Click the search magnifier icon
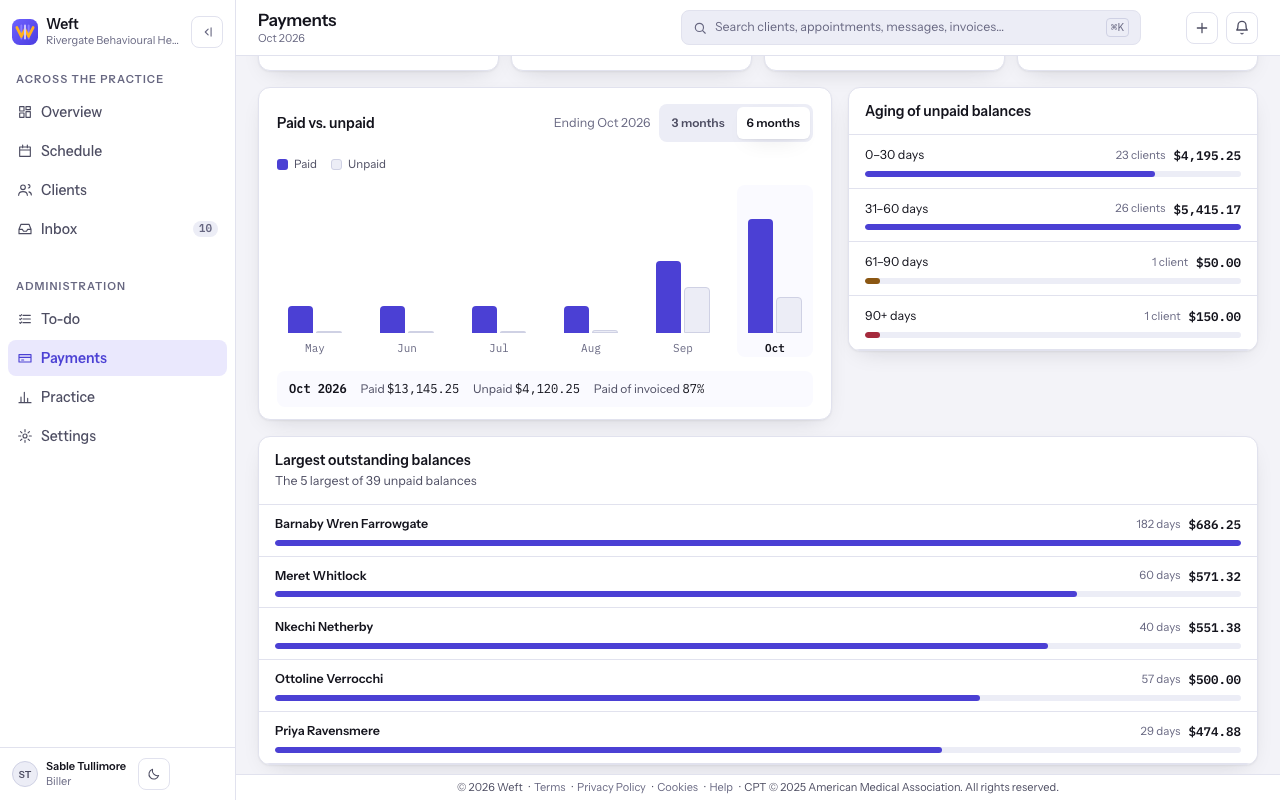This screenshot has width=1280, height=800. click(700, 28)
